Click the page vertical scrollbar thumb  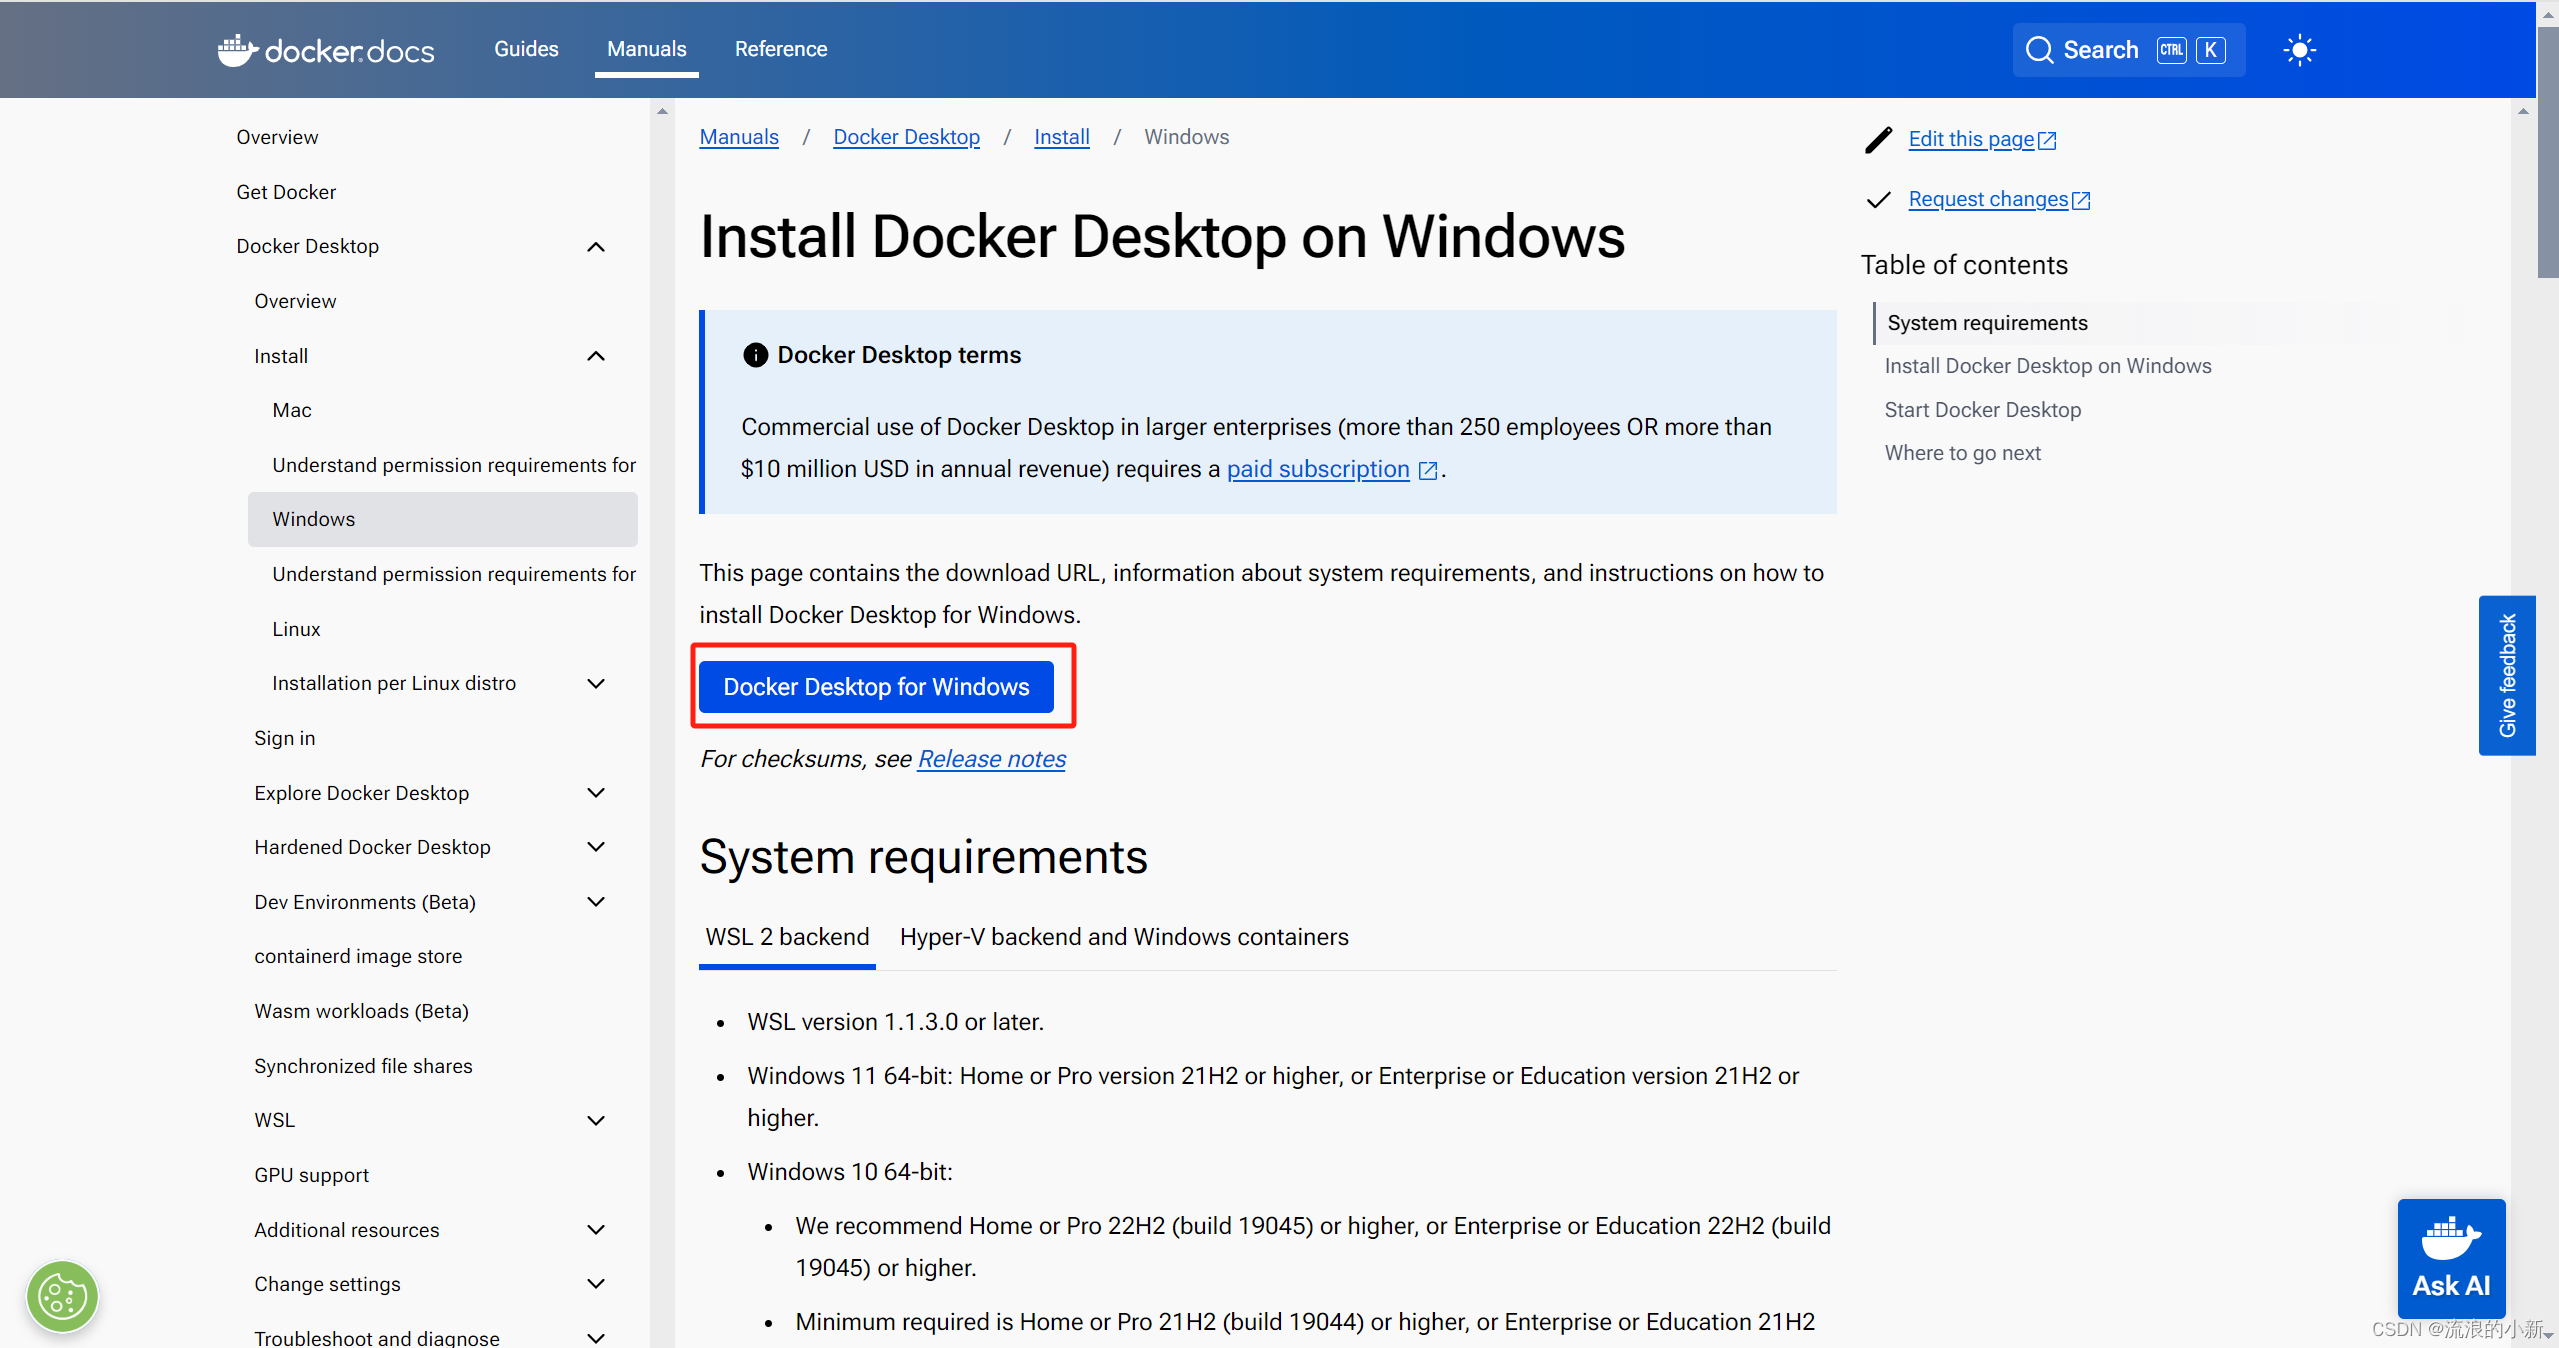click(2547, 150)
